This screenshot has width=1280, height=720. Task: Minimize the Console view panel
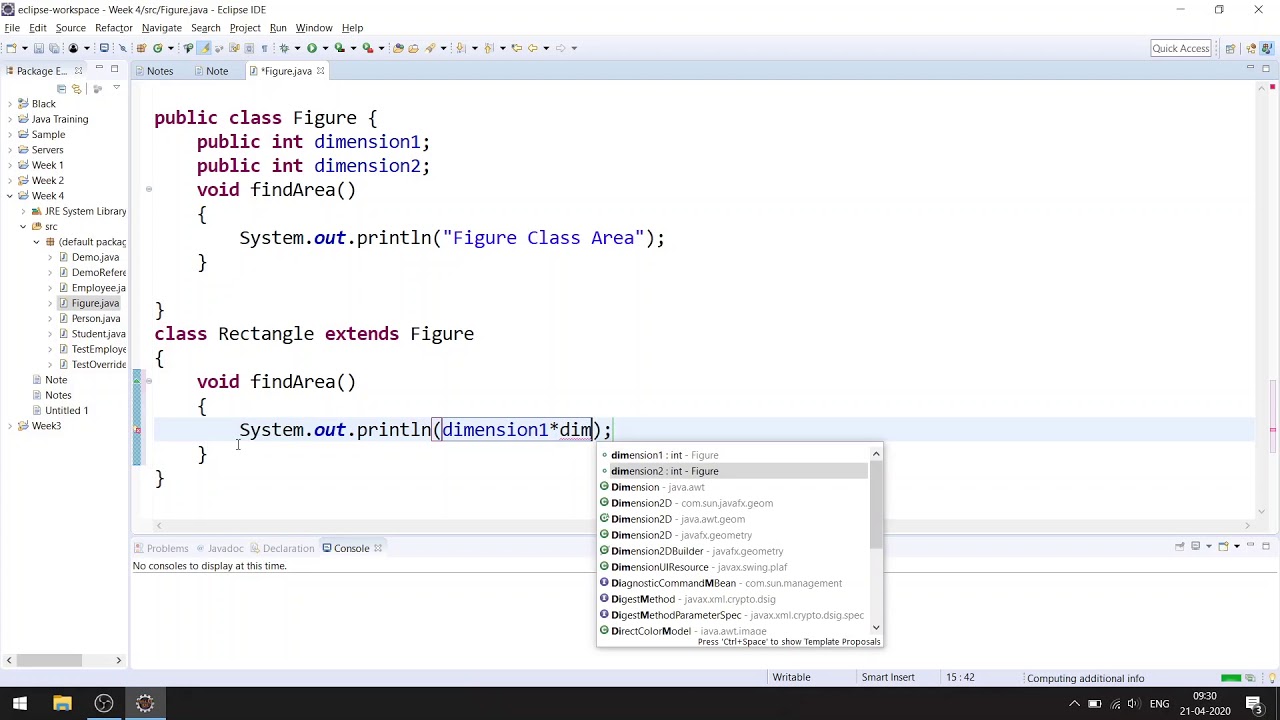[1250, 545]
